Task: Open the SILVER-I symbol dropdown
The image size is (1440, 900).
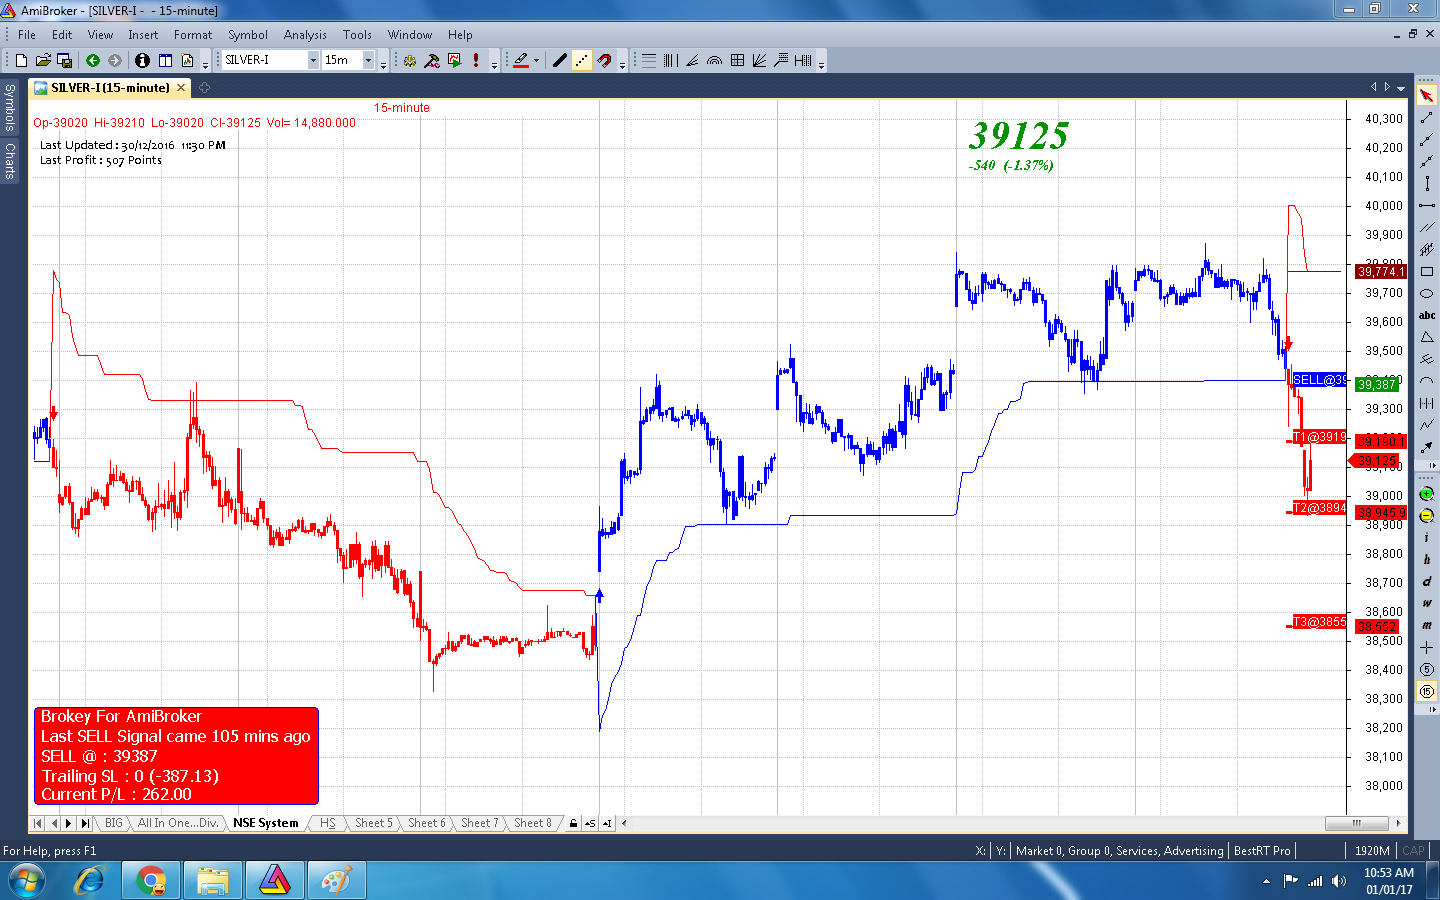Action: click(x=313, y=60)
